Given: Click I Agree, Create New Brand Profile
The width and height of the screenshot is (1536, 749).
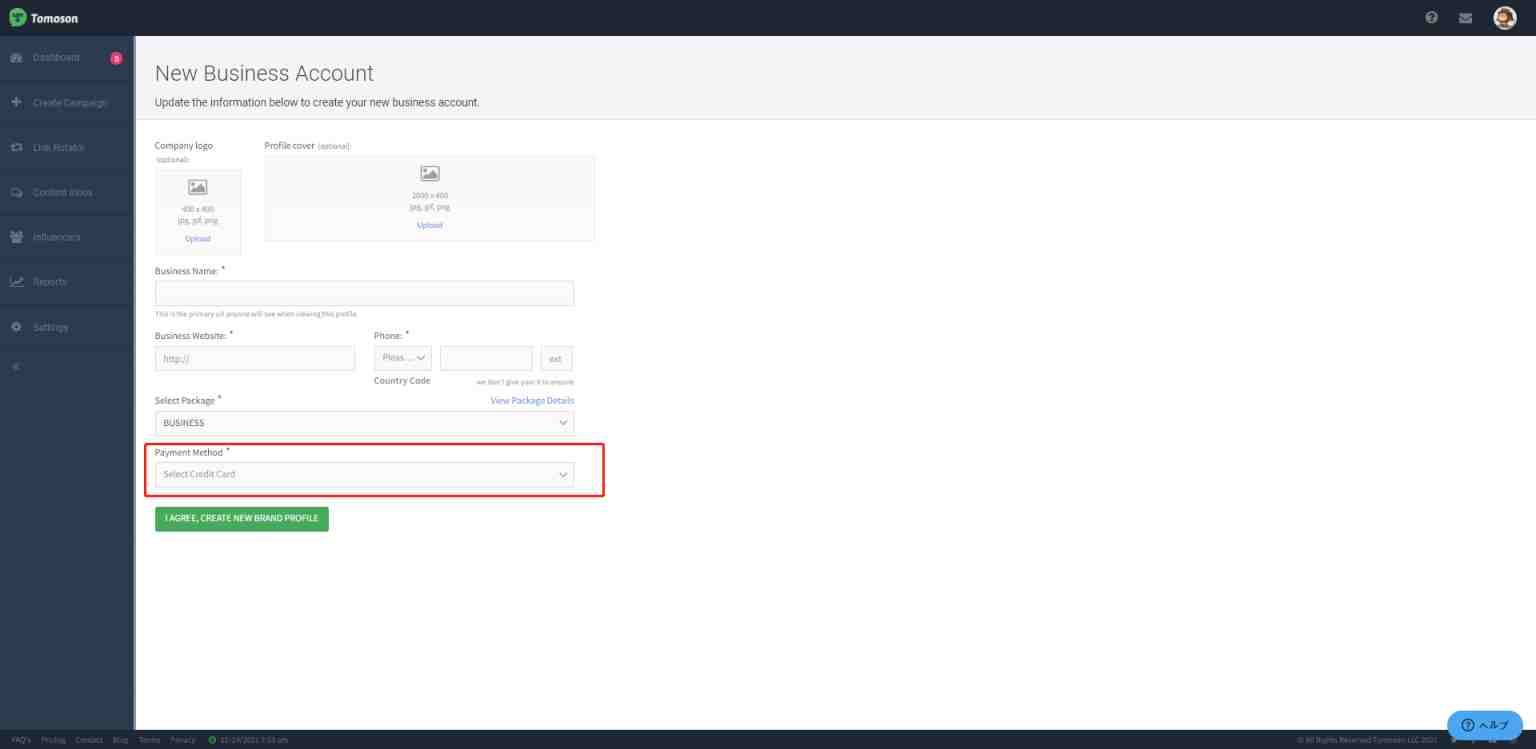Looking at the screenshot, I should [242, 519].
